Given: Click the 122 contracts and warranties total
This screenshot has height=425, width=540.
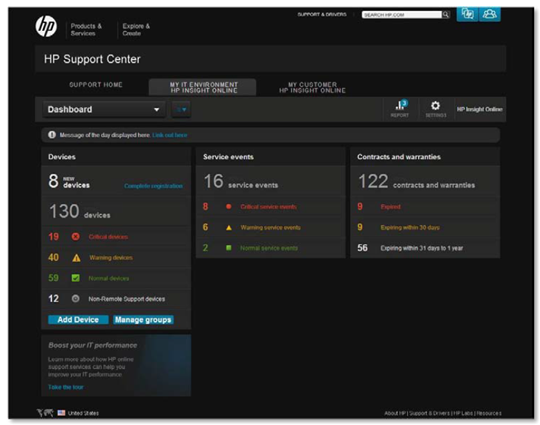Looking at the screenshot, I should [x=416, y=182].
